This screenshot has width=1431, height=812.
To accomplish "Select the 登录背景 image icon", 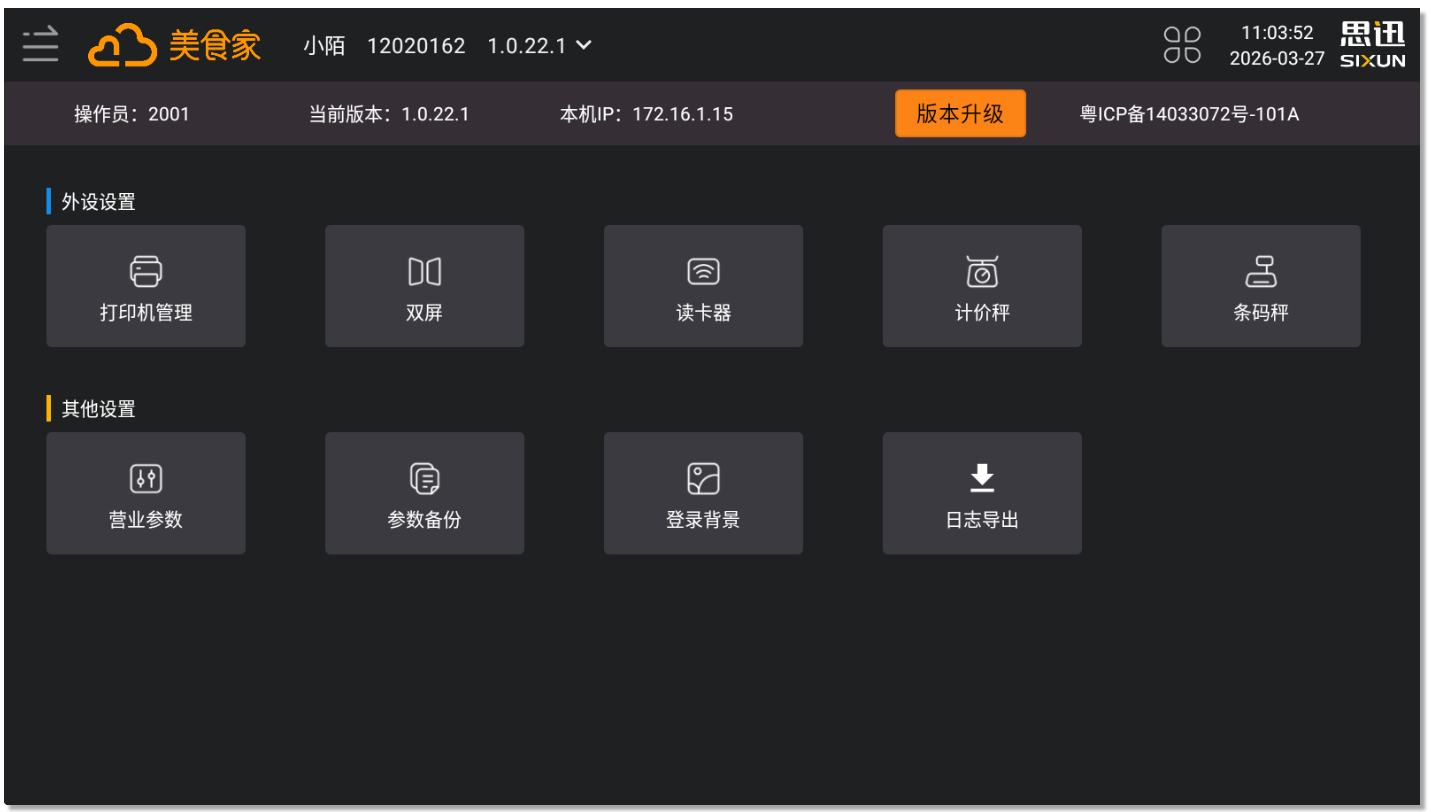I will point(703,479).
